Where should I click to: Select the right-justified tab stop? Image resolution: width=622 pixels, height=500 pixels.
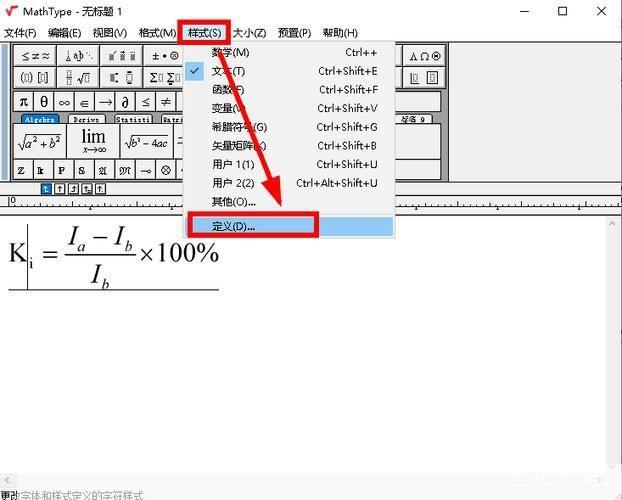73,189
